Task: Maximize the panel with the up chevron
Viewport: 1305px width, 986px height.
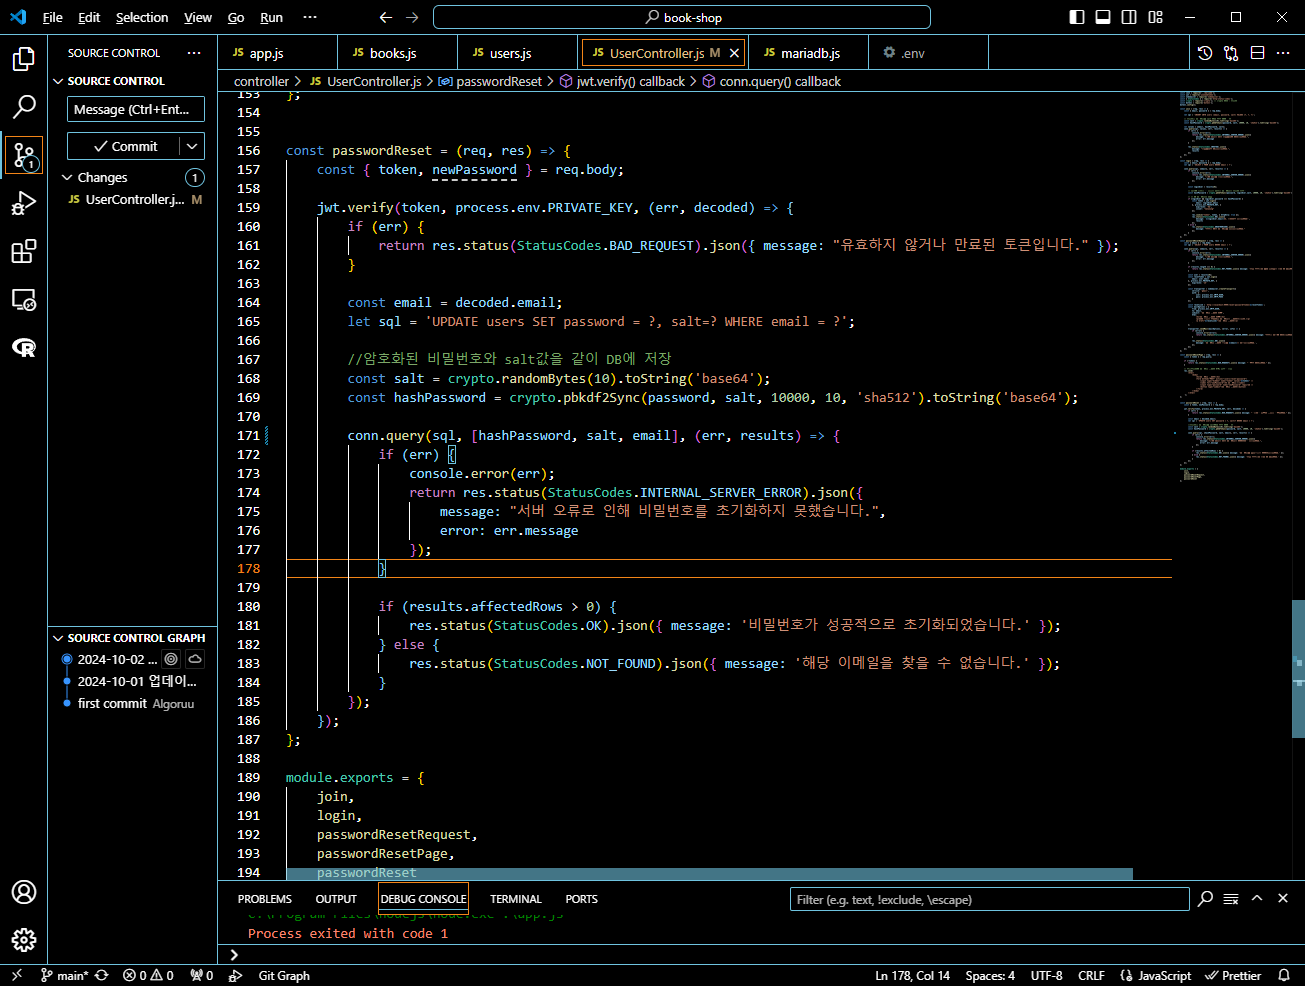Action: (1257, 898)
